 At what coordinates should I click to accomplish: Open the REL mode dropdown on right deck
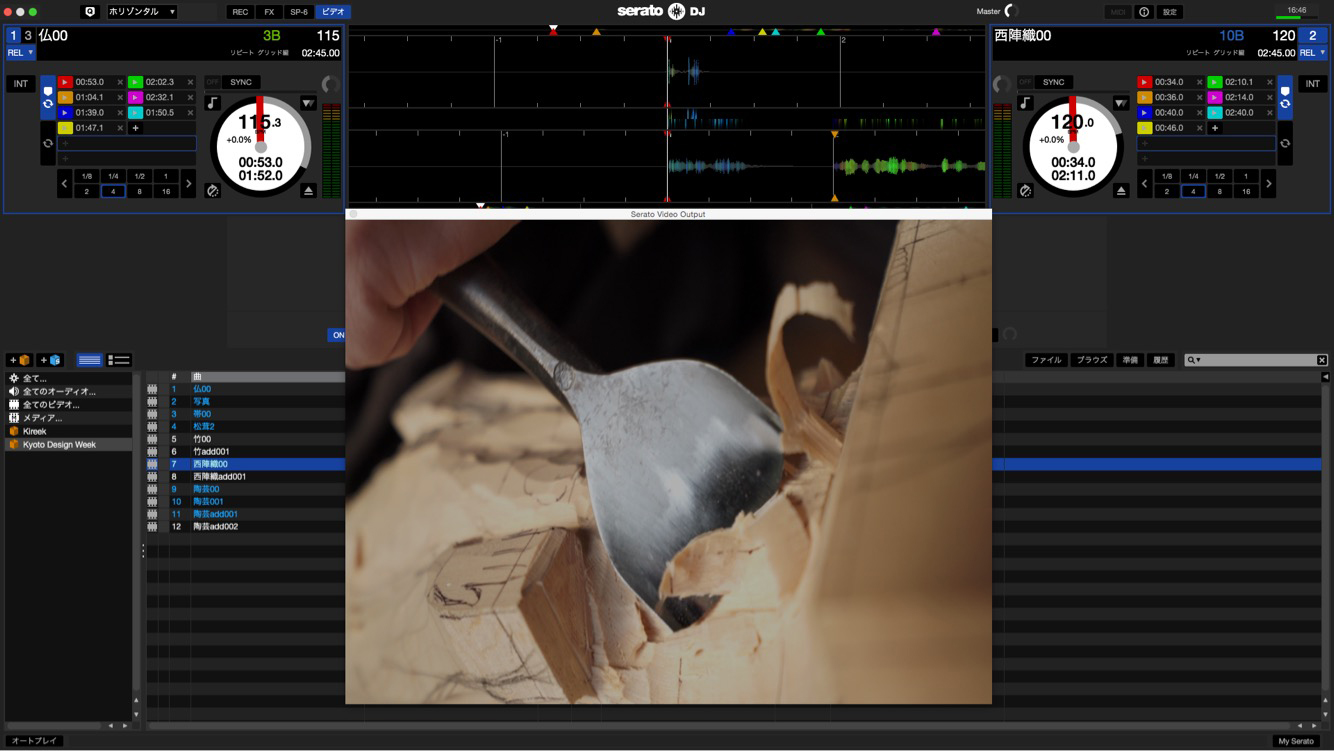click(x=1312, y=53)
